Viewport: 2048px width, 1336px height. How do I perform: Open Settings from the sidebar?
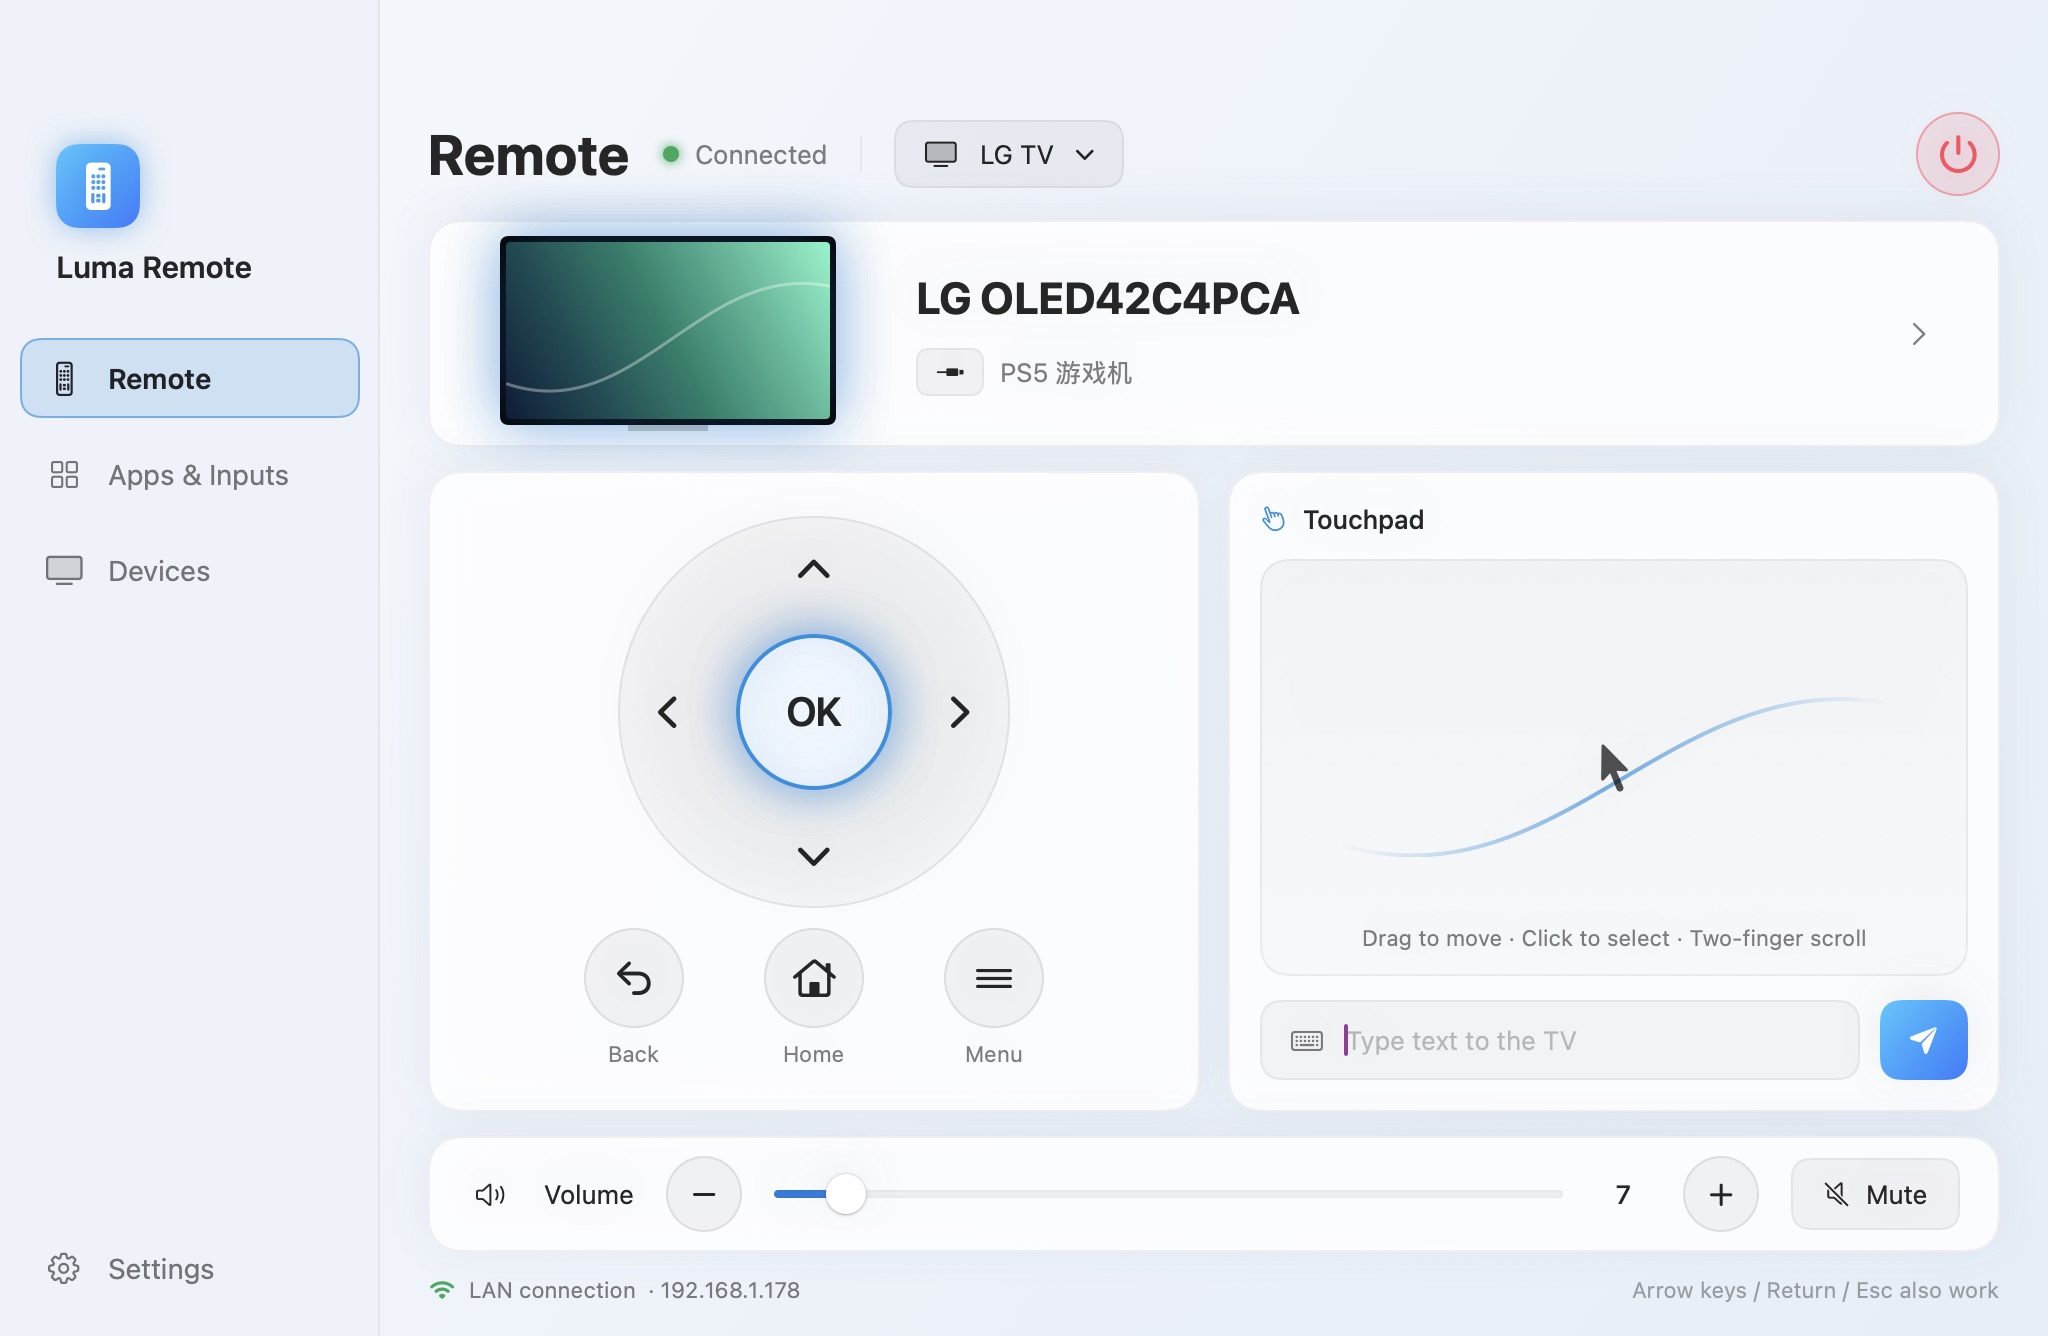[190, 1269]
